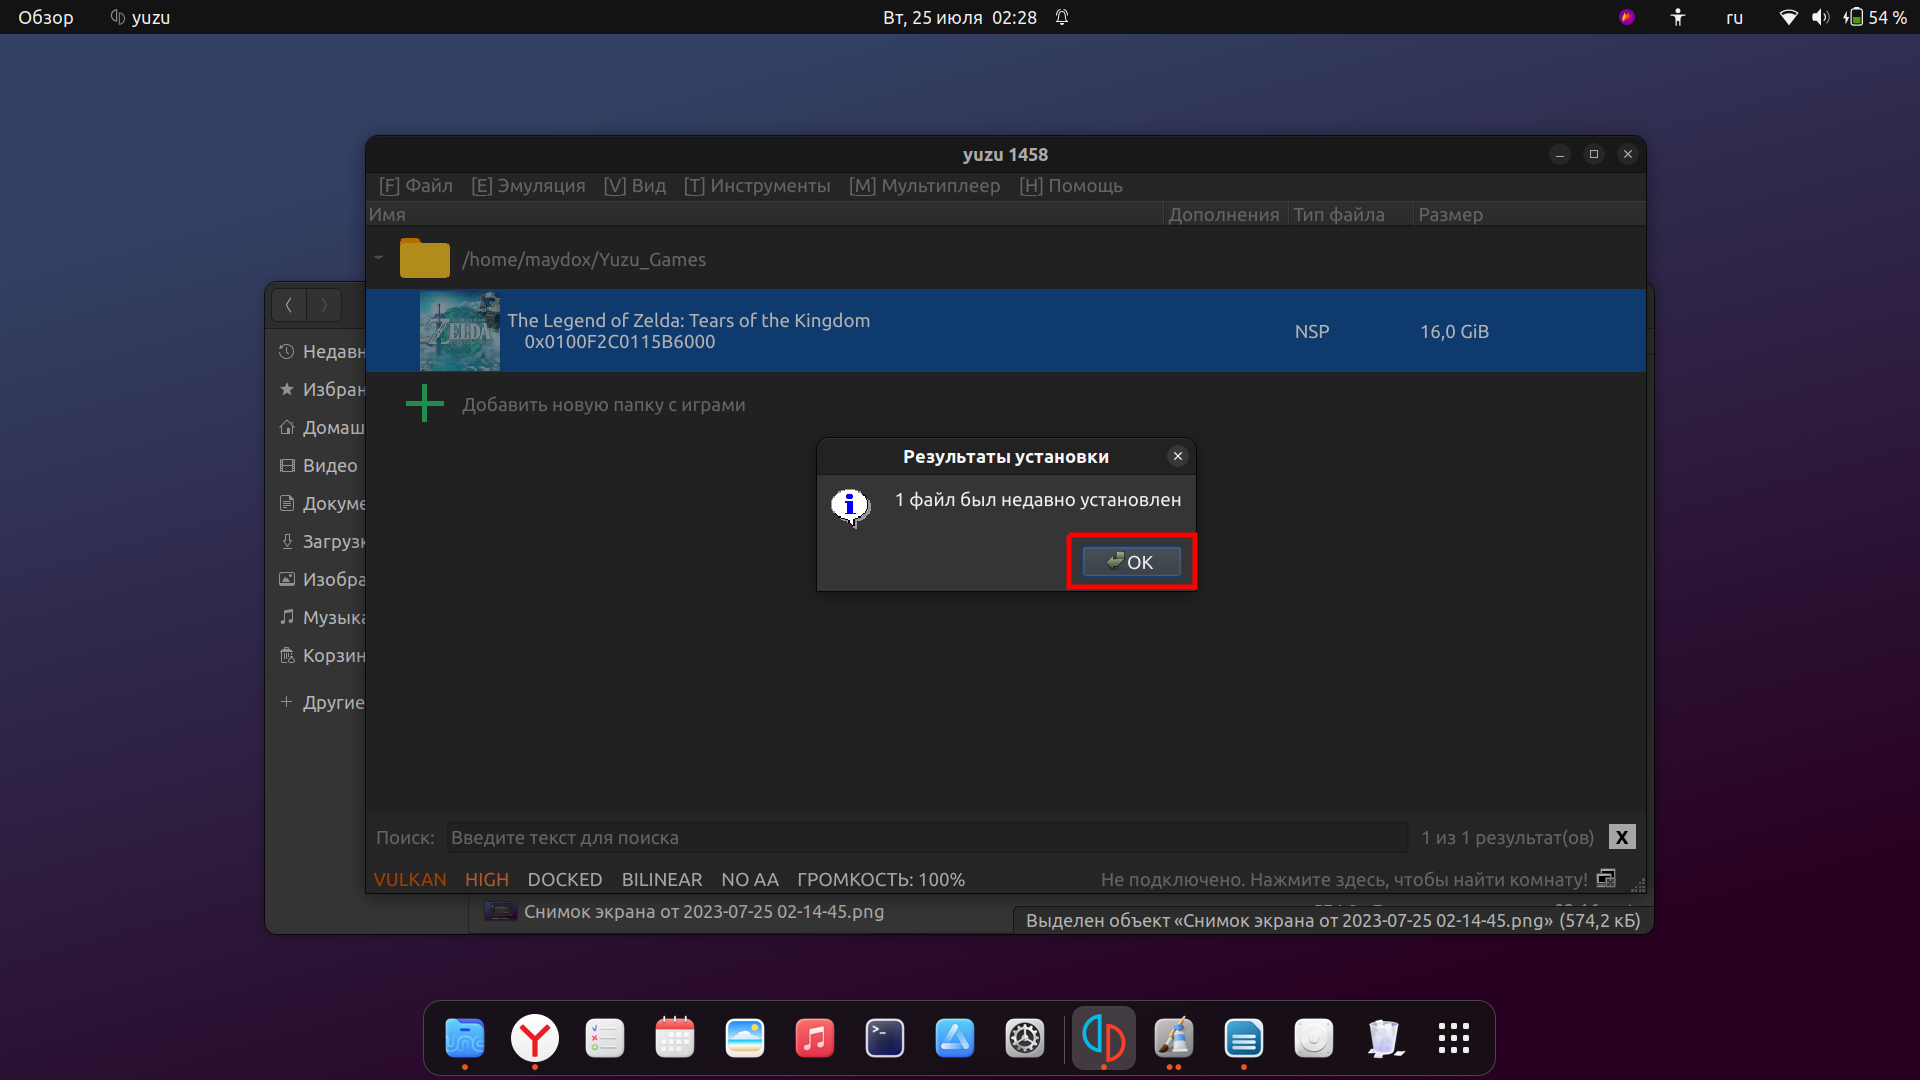Open Изображения in file manager sidebar
1920x1080 pixels.
tap(321, 580)
